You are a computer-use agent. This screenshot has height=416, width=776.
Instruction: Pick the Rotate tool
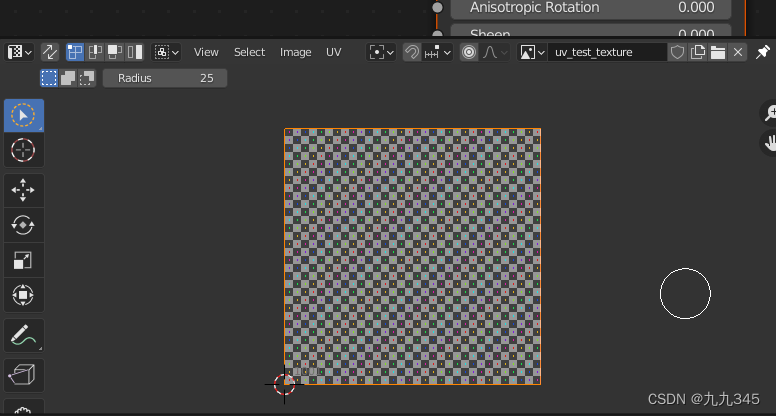coord(22,225)
